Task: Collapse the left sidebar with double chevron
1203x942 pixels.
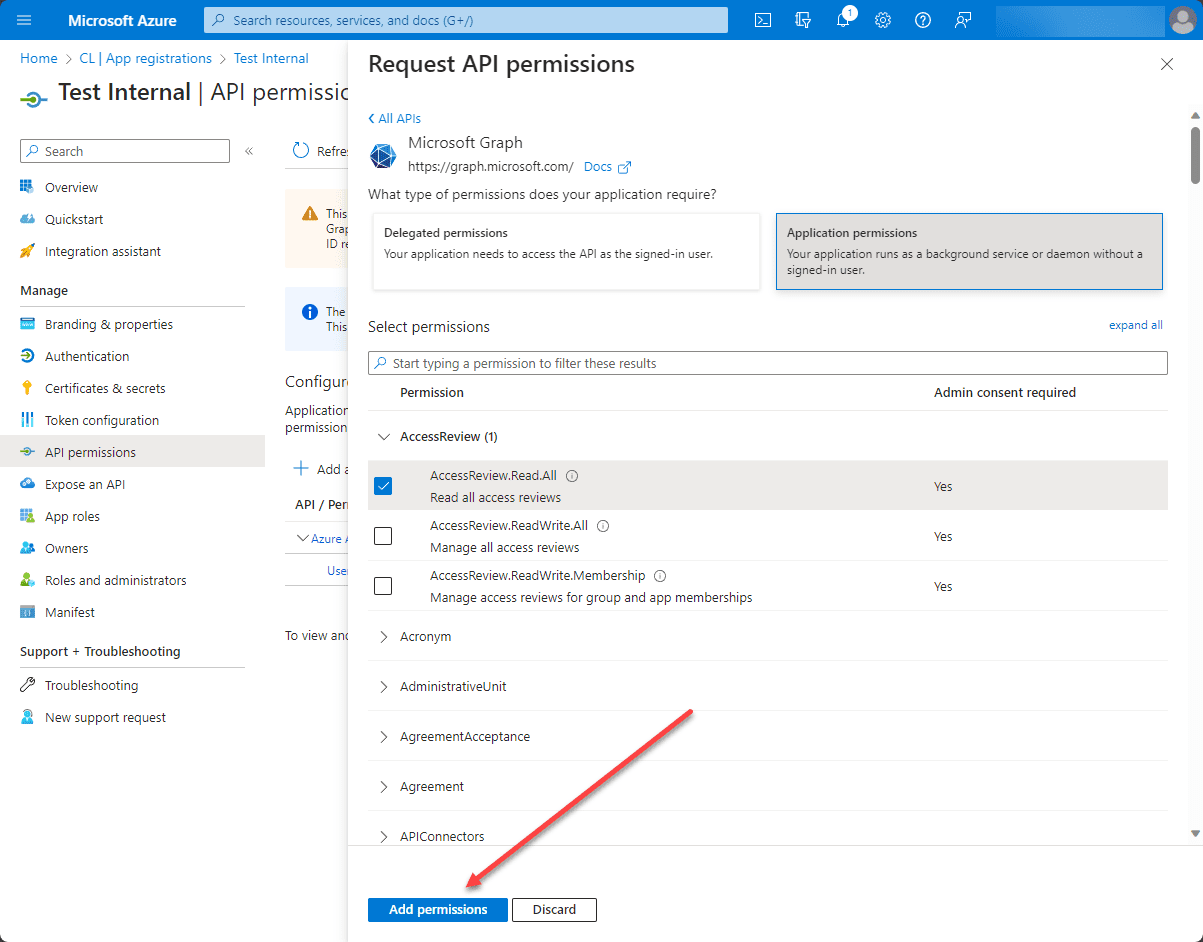Action: (x=249, y=151)
